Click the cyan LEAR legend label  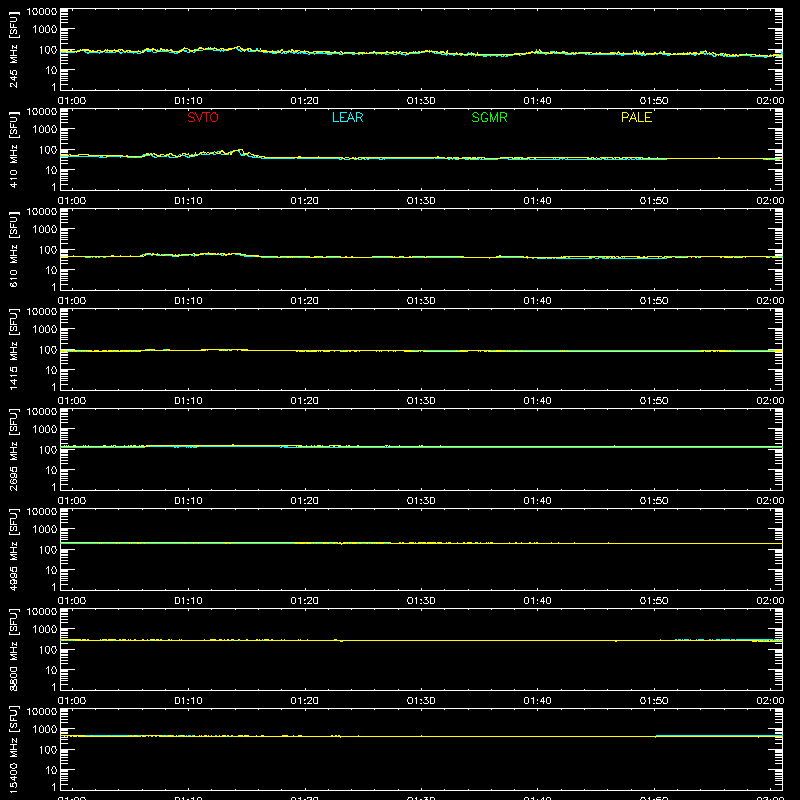coord(347,117)
